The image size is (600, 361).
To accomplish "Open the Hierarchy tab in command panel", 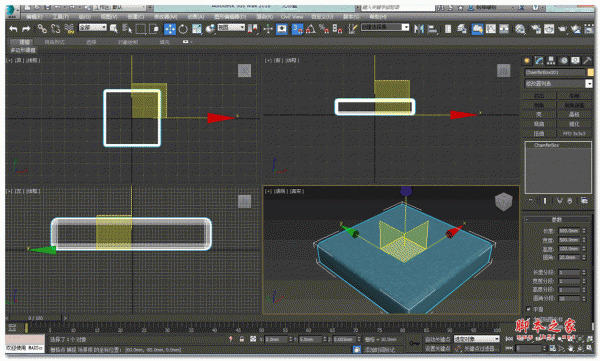I will click(x=551, y=60).
